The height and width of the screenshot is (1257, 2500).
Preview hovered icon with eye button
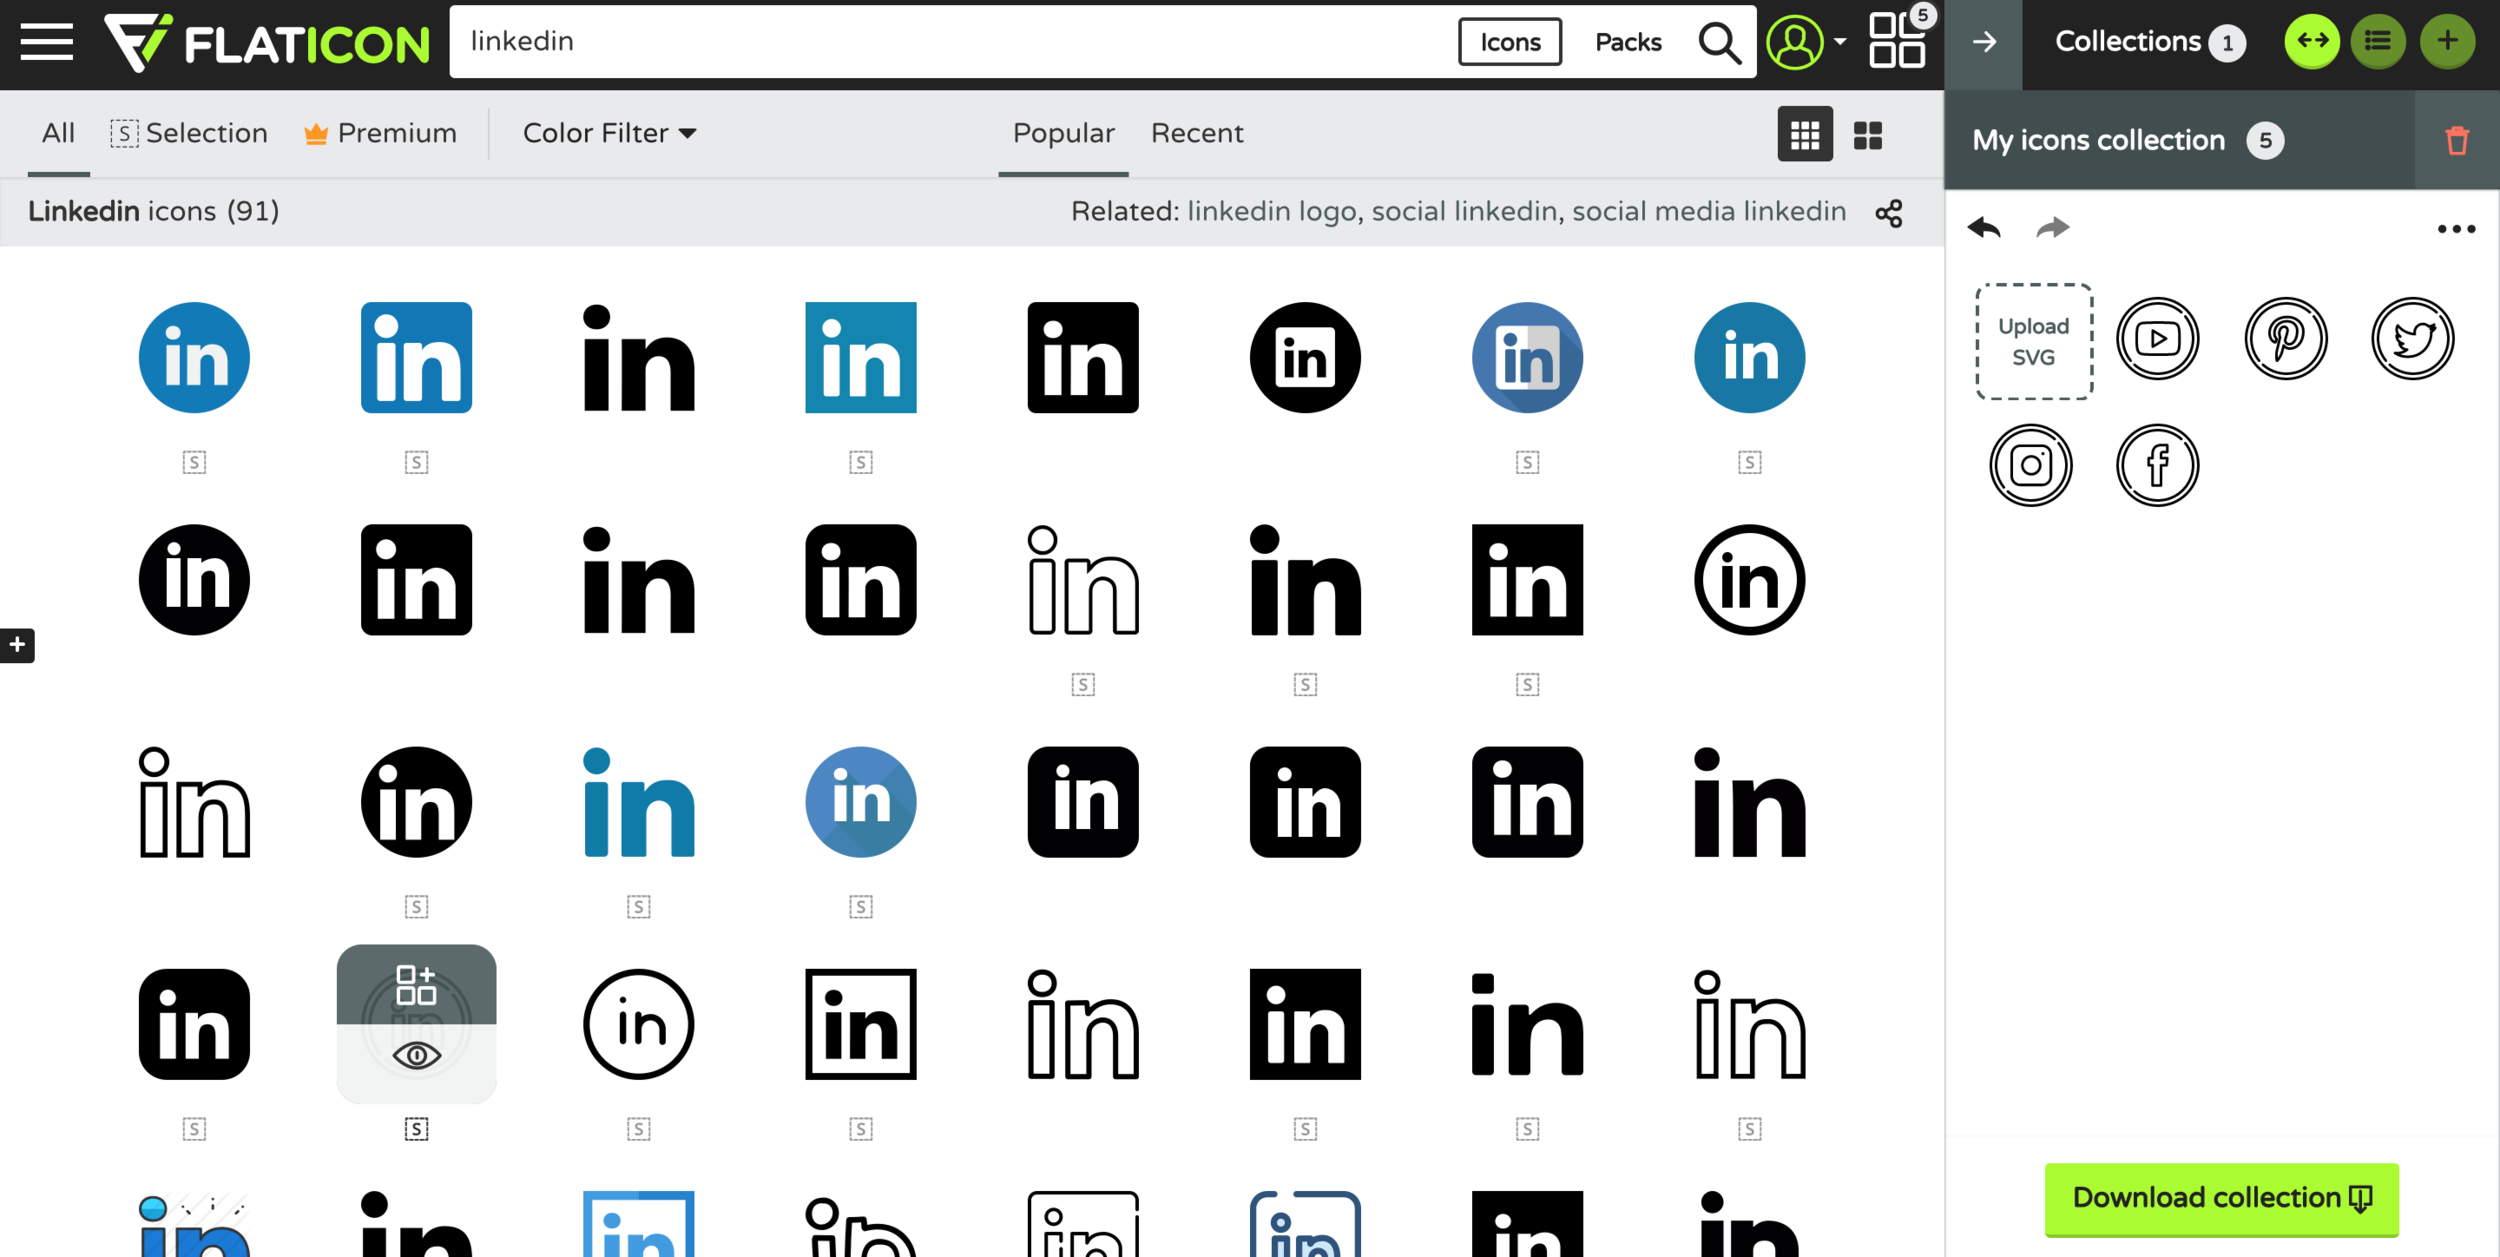pyautogui.click(x=416, y=1056)
